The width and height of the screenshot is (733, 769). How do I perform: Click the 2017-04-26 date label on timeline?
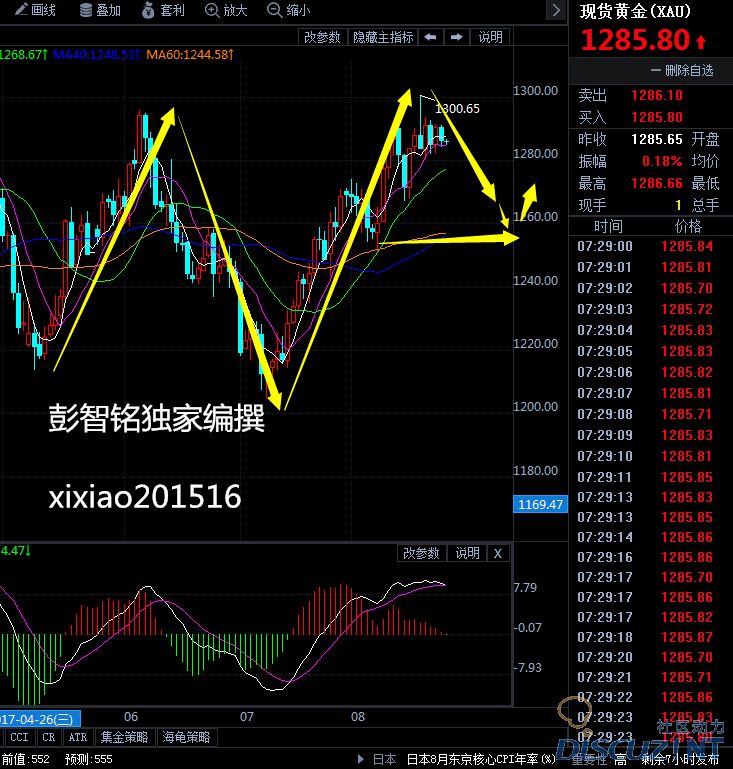pyautogui.click(x=39, y=718)
